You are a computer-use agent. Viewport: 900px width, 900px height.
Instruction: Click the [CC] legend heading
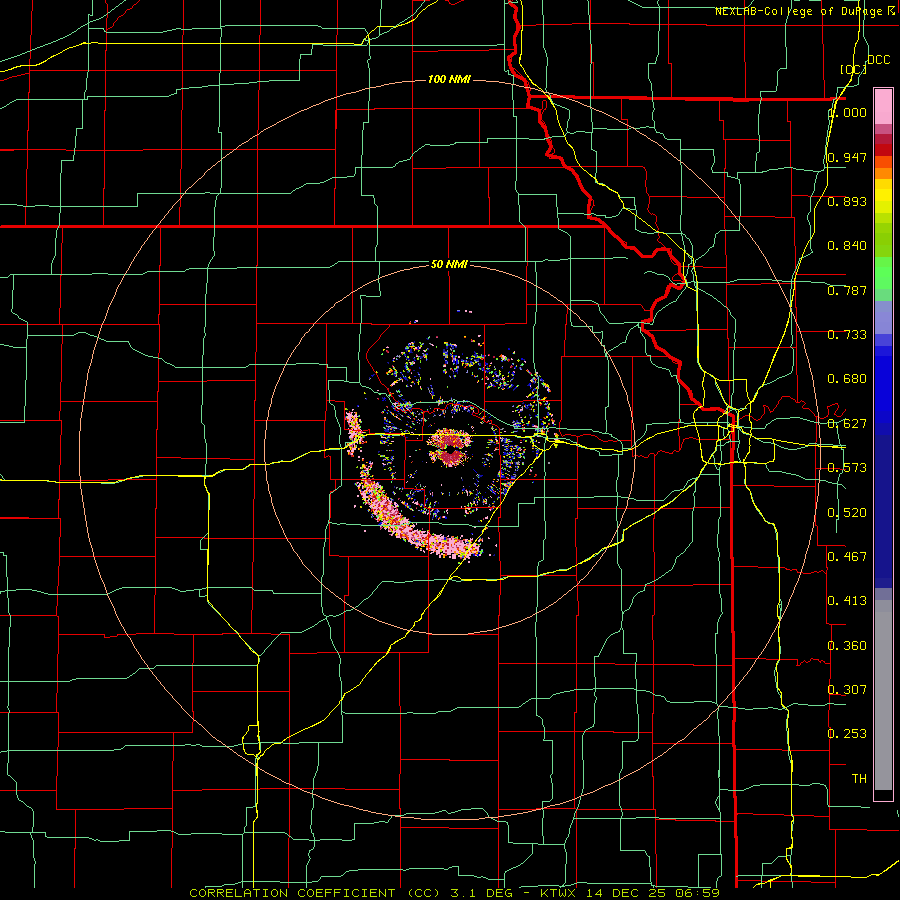[853, 69]
